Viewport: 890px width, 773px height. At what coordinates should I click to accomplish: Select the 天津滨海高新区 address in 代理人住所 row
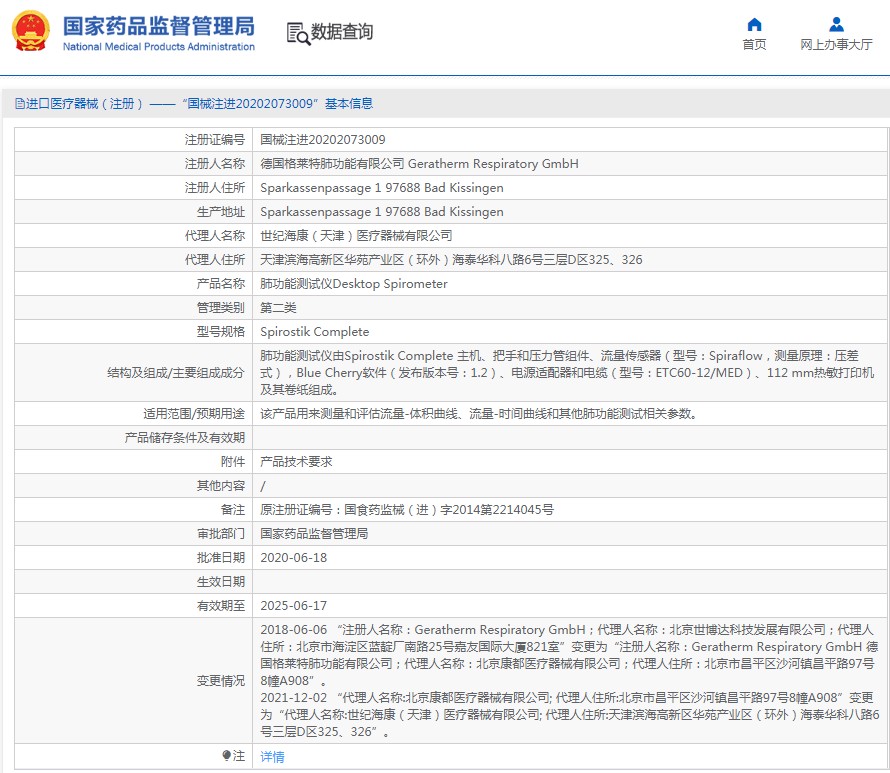[x=451, y=259]
